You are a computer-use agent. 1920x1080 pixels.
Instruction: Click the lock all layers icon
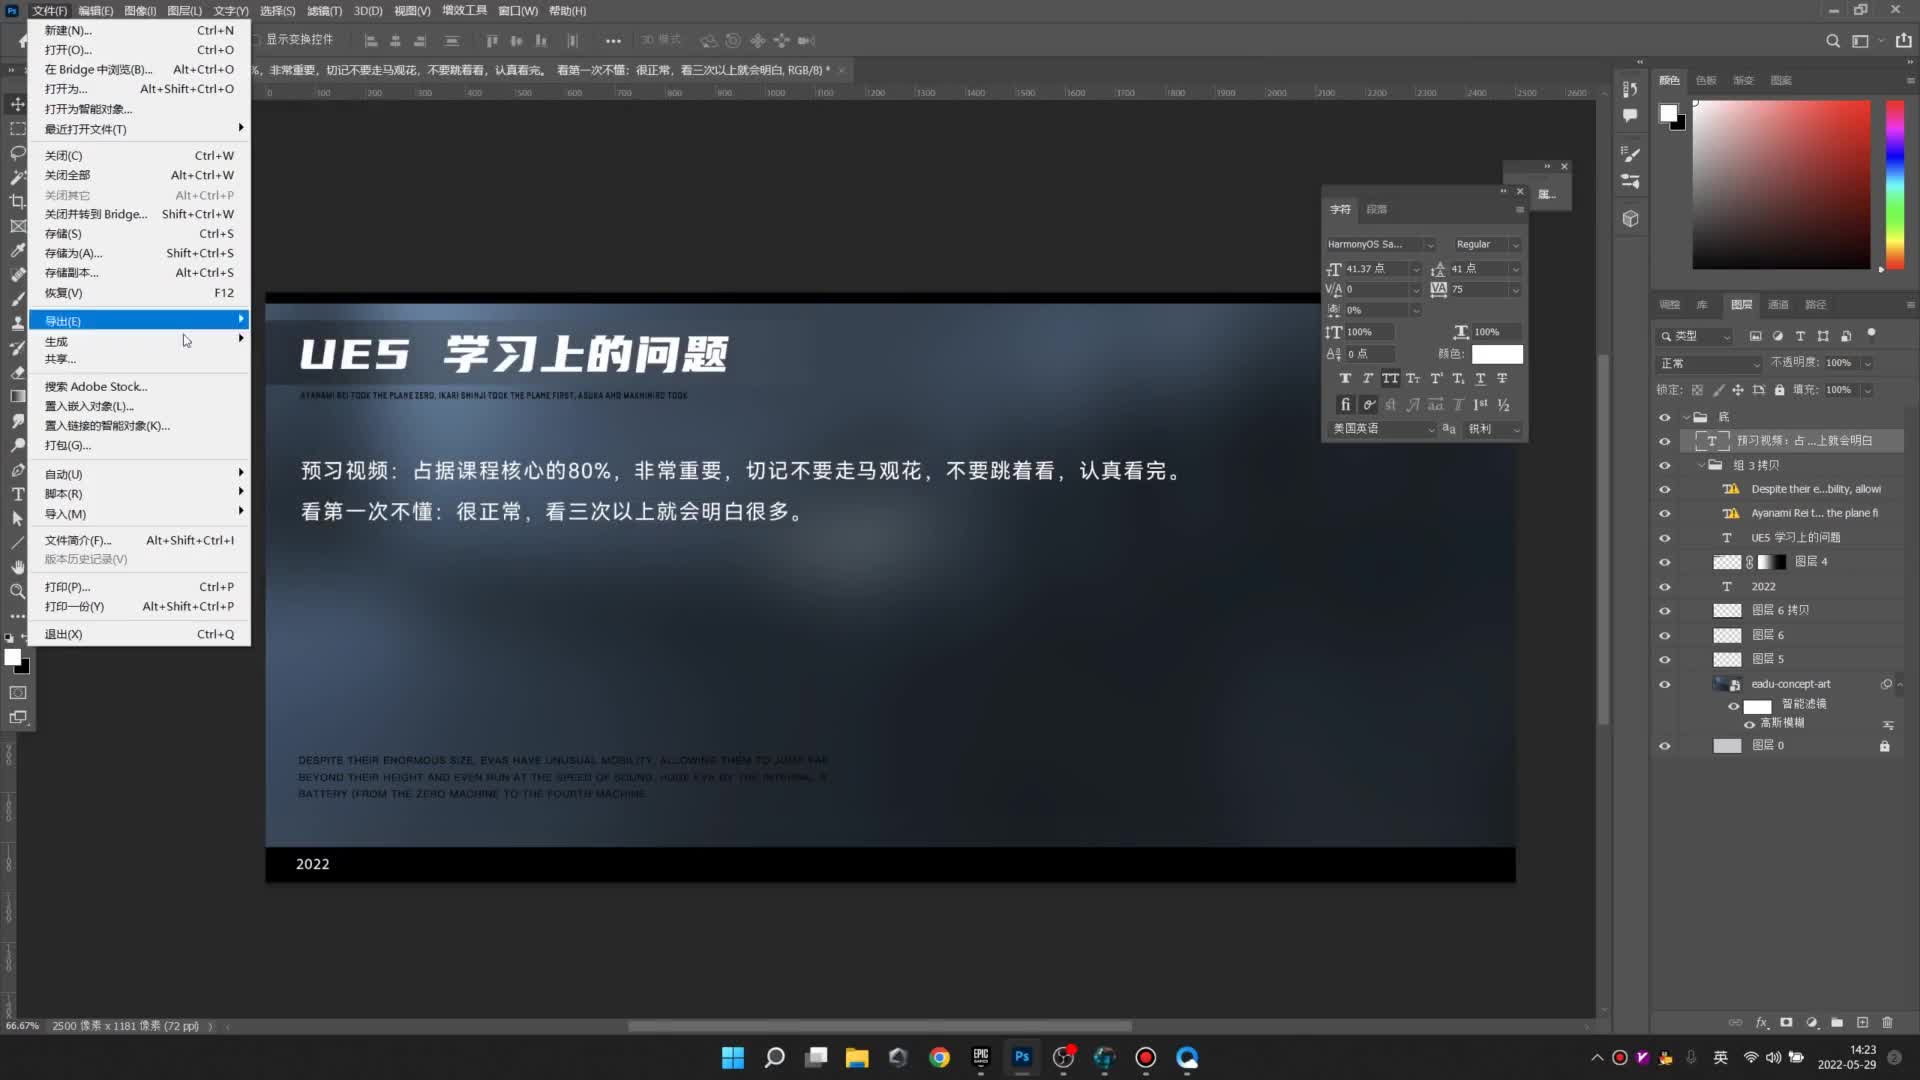(x=1779, y=390)
